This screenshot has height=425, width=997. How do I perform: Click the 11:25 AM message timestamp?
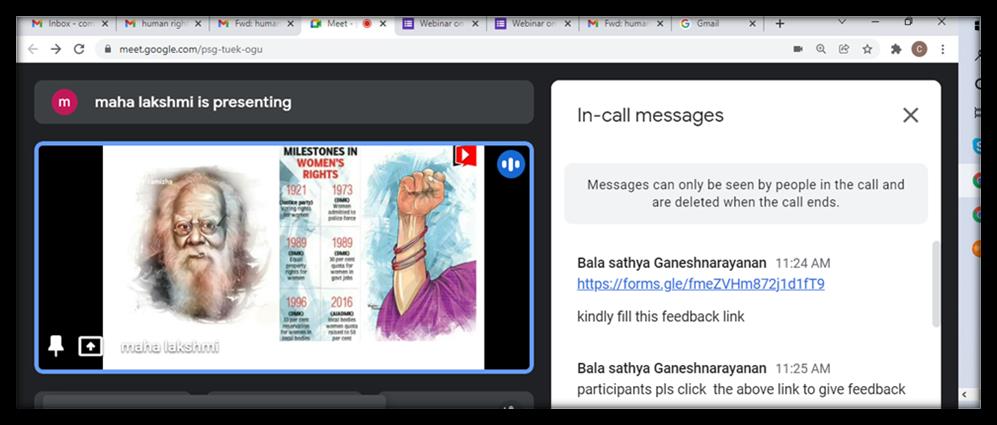pos(802,368)
